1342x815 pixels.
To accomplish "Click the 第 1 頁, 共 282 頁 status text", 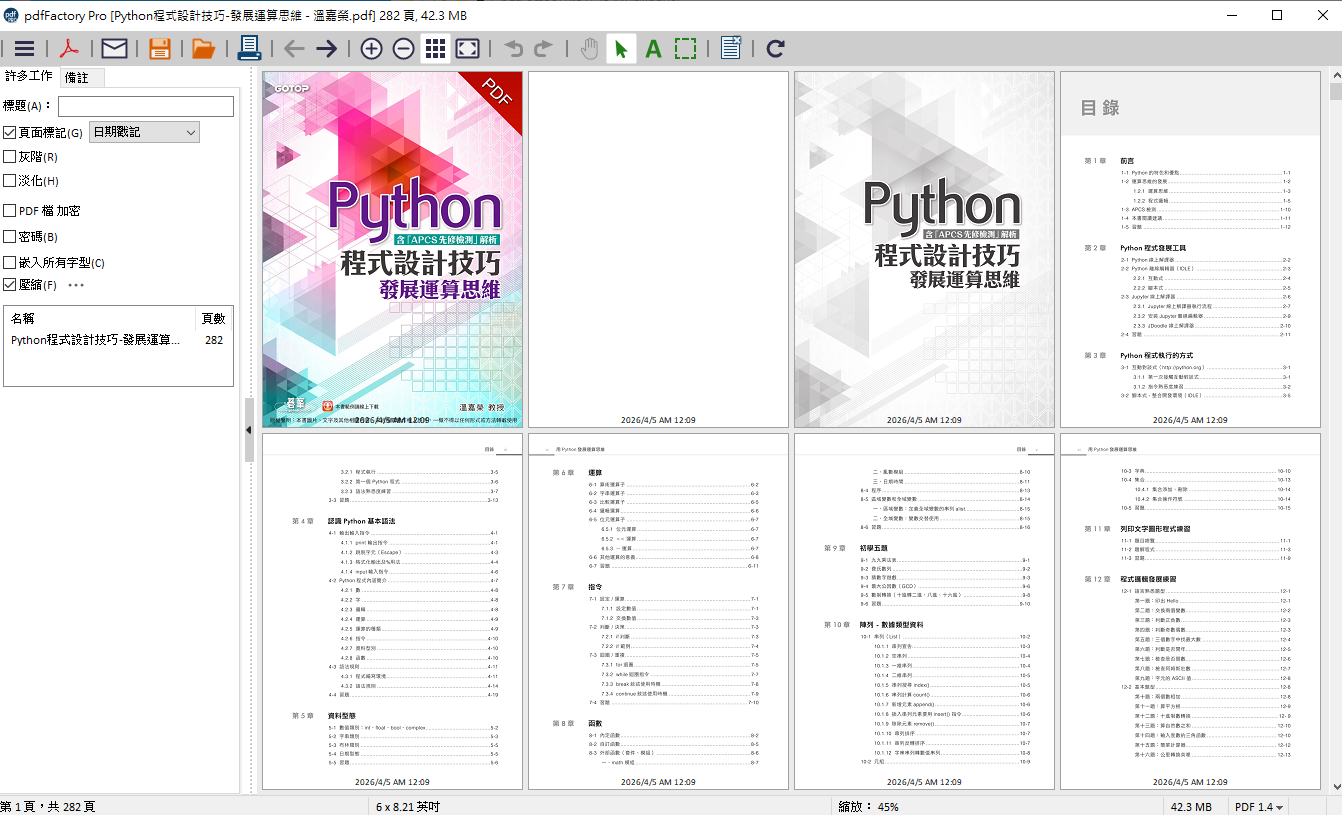I will point(48,807).
